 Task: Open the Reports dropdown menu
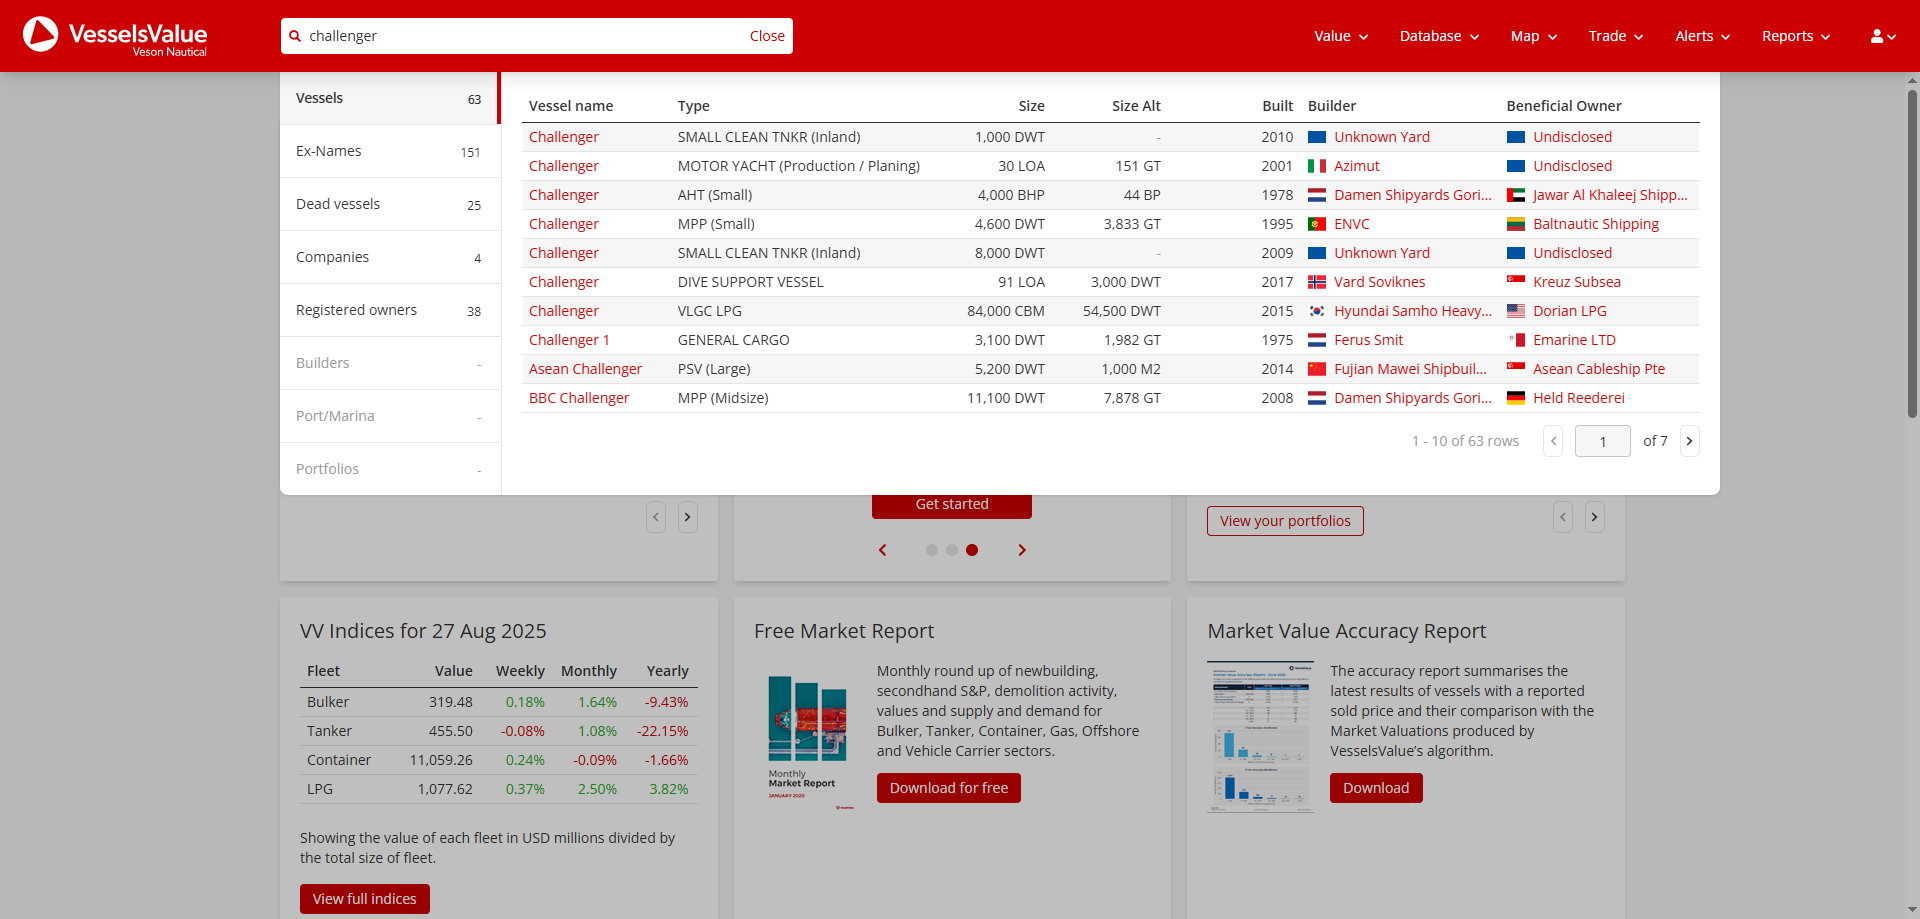coord(1795,36)
